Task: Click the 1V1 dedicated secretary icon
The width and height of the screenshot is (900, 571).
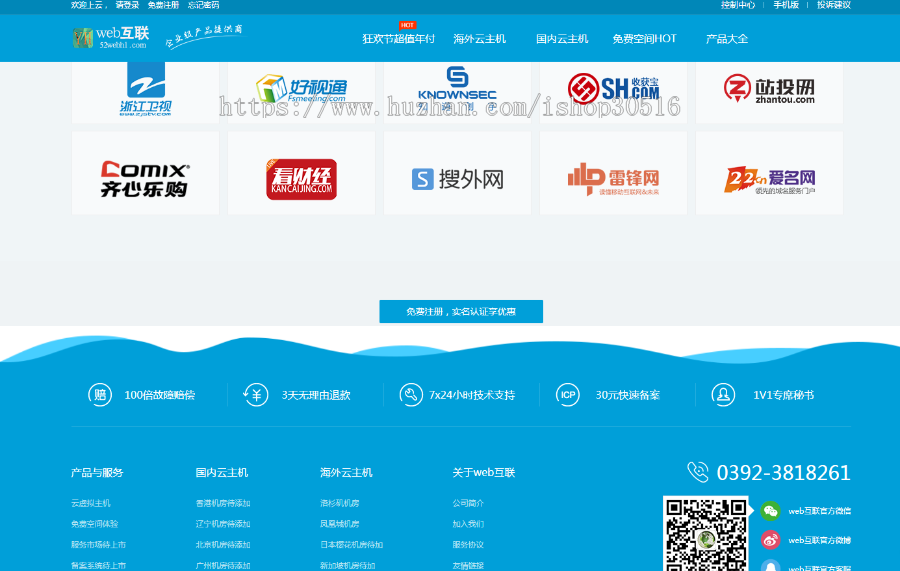Action: click(723, 395)
